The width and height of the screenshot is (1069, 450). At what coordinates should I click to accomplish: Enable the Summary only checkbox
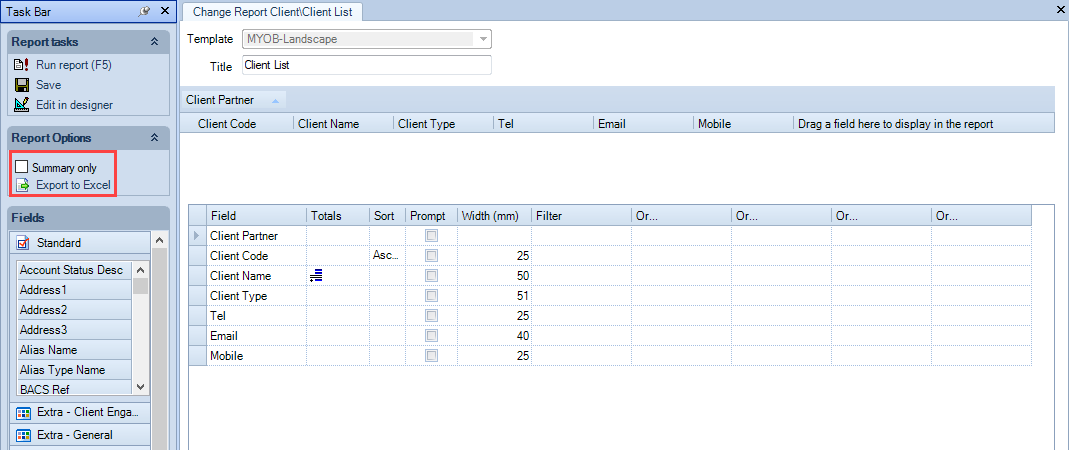point(22,167)
